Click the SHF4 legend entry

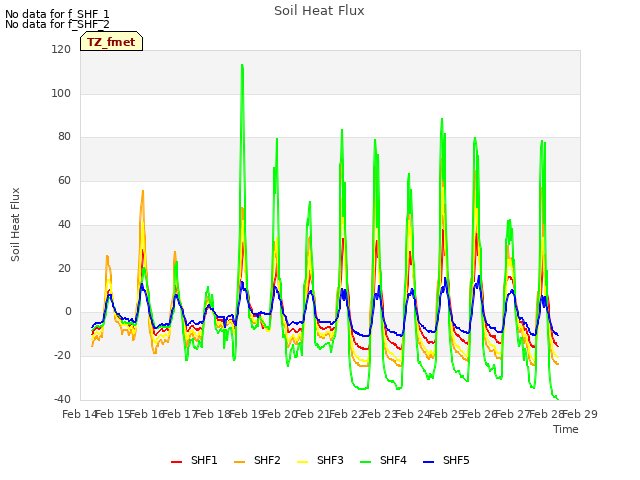(383, 460)
